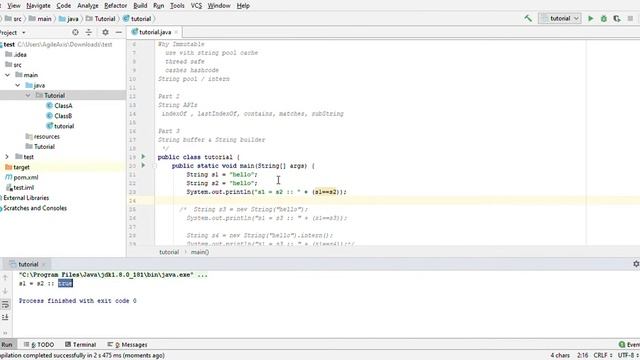
Task: Select ClassB in the project tree
Action: pyautogui.click(x=63, y=116)
